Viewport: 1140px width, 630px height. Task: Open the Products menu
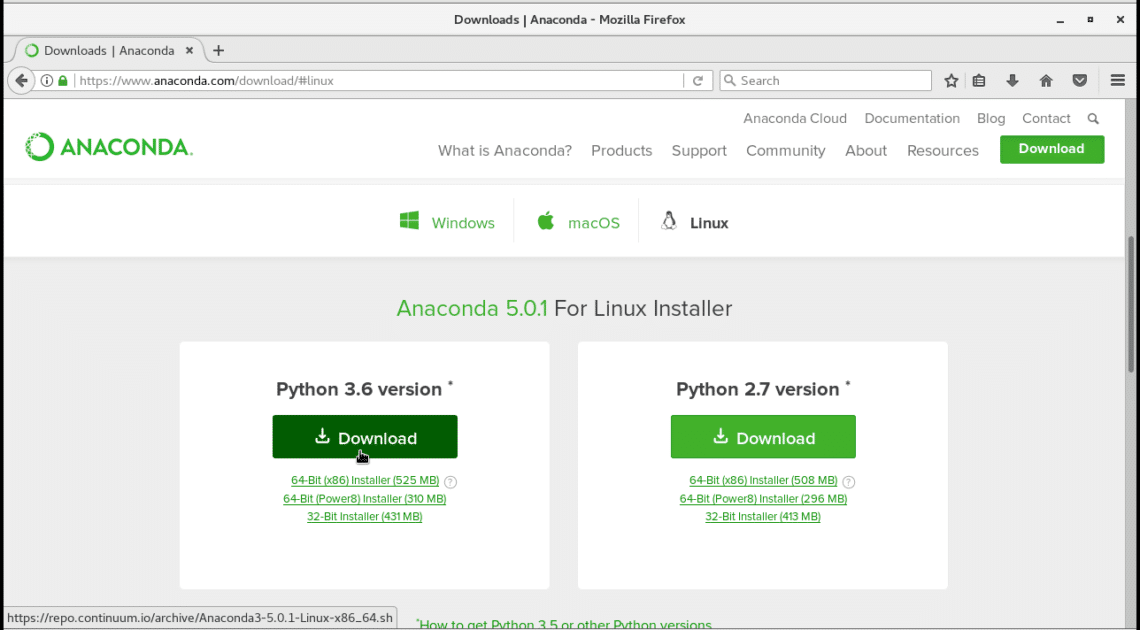(x=622, y=150)
